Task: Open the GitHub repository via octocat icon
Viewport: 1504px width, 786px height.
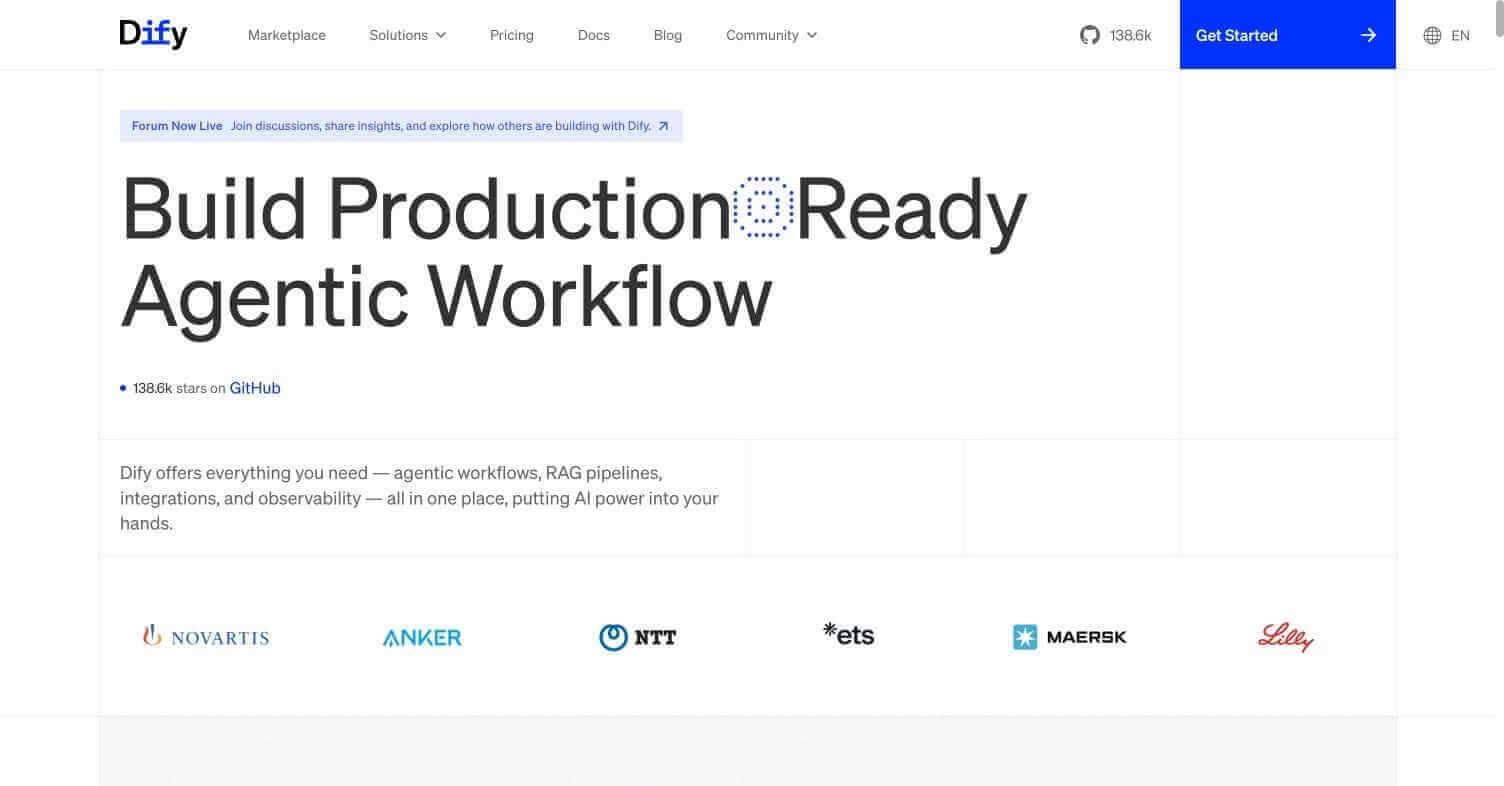Action: point(1089,34)
